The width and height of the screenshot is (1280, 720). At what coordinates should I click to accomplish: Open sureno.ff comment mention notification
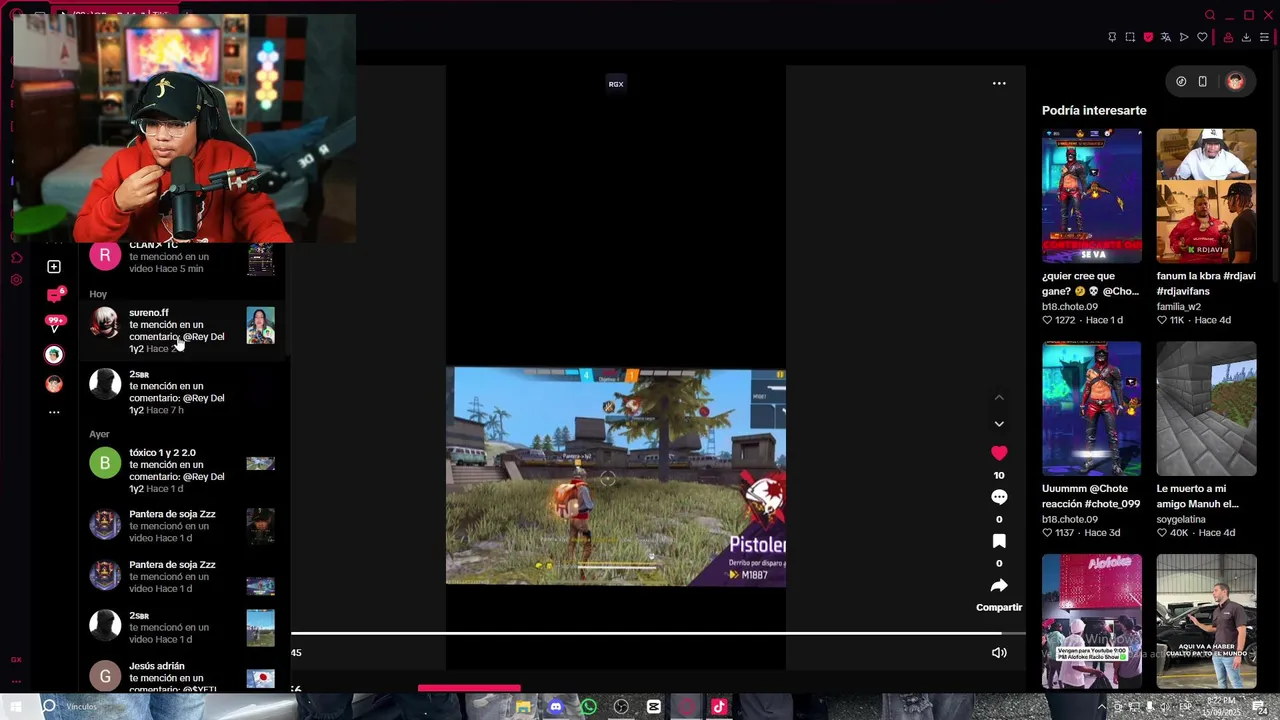[182, 330]
